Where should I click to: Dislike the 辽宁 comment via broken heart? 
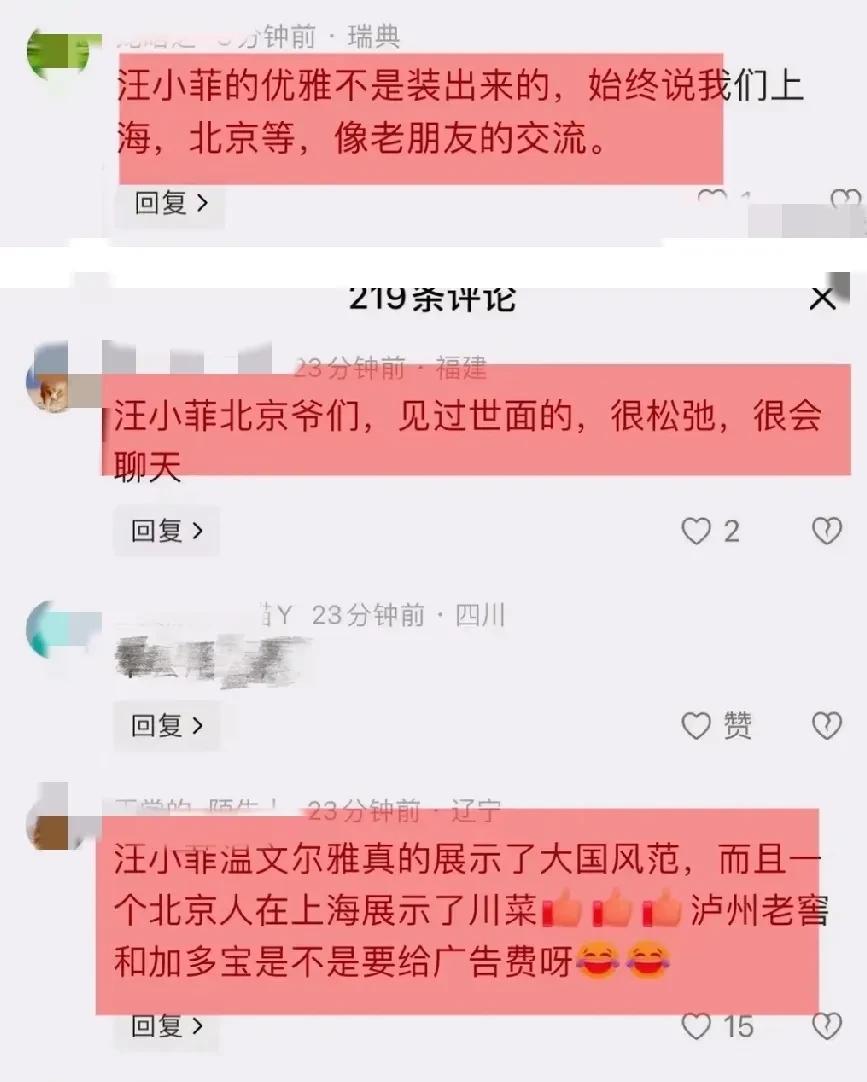coord(827,1026)
